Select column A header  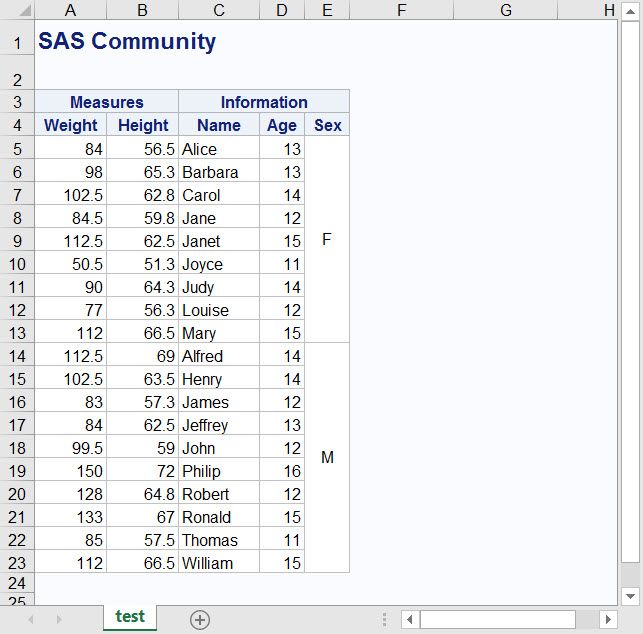point(71,10)
